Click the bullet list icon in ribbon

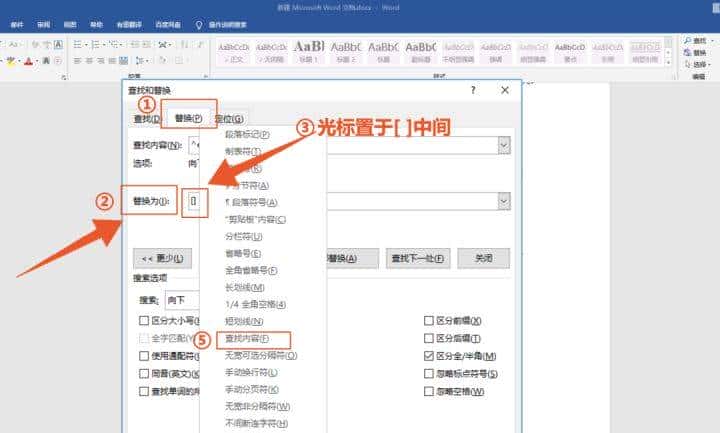click(77, 45)
